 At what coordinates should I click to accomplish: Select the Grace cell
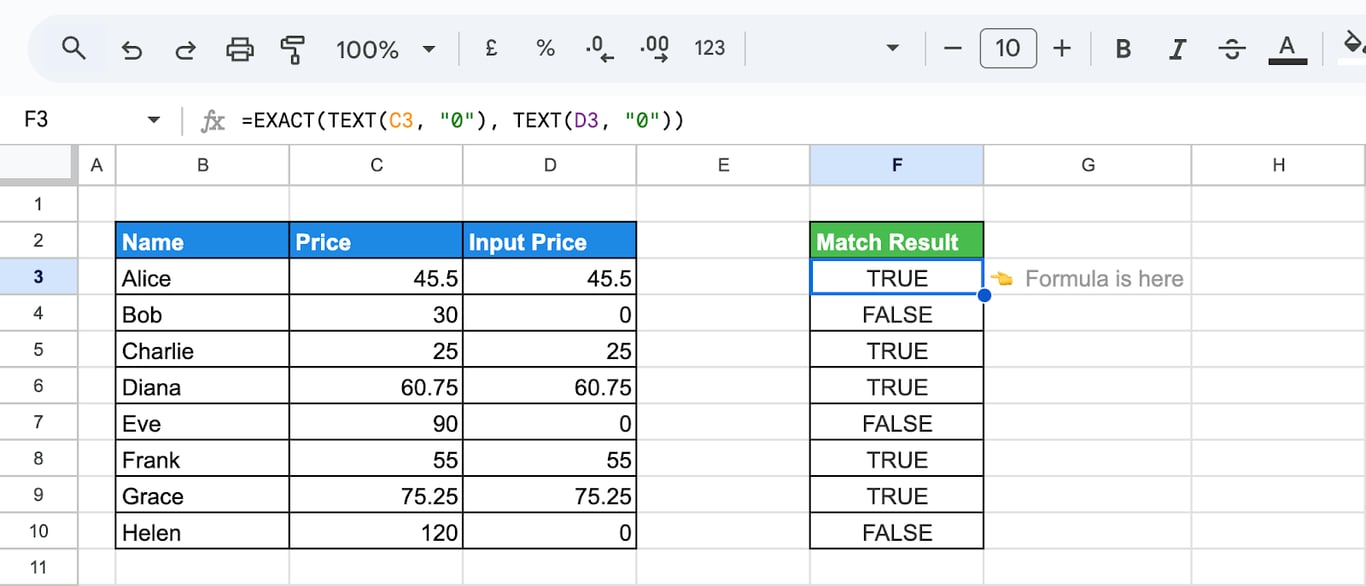pyautogui.click(x=203, y=496)
